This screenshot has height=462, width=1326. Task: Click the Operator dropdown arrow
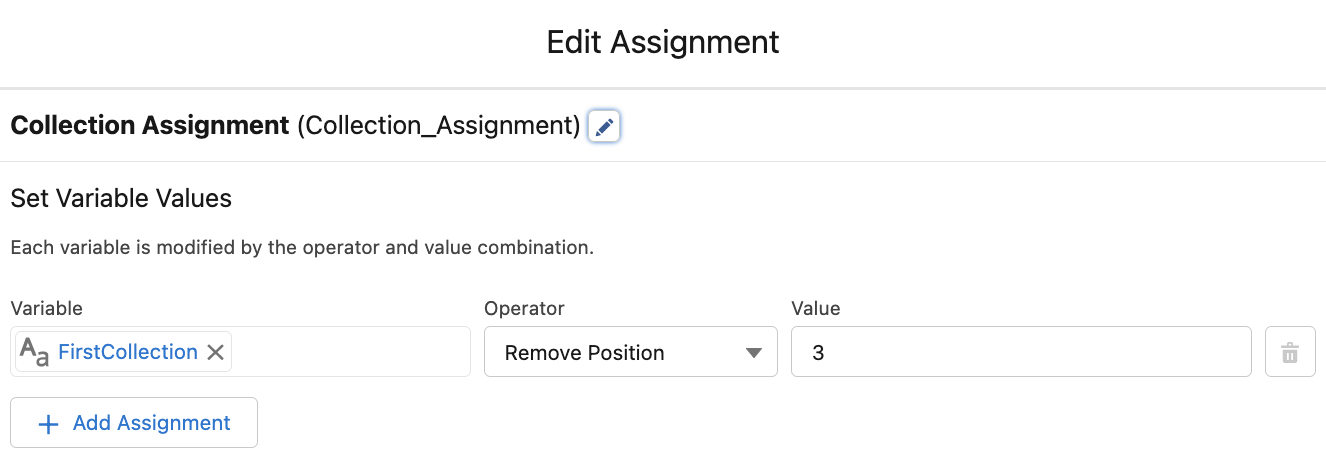(x=753, y=352)
